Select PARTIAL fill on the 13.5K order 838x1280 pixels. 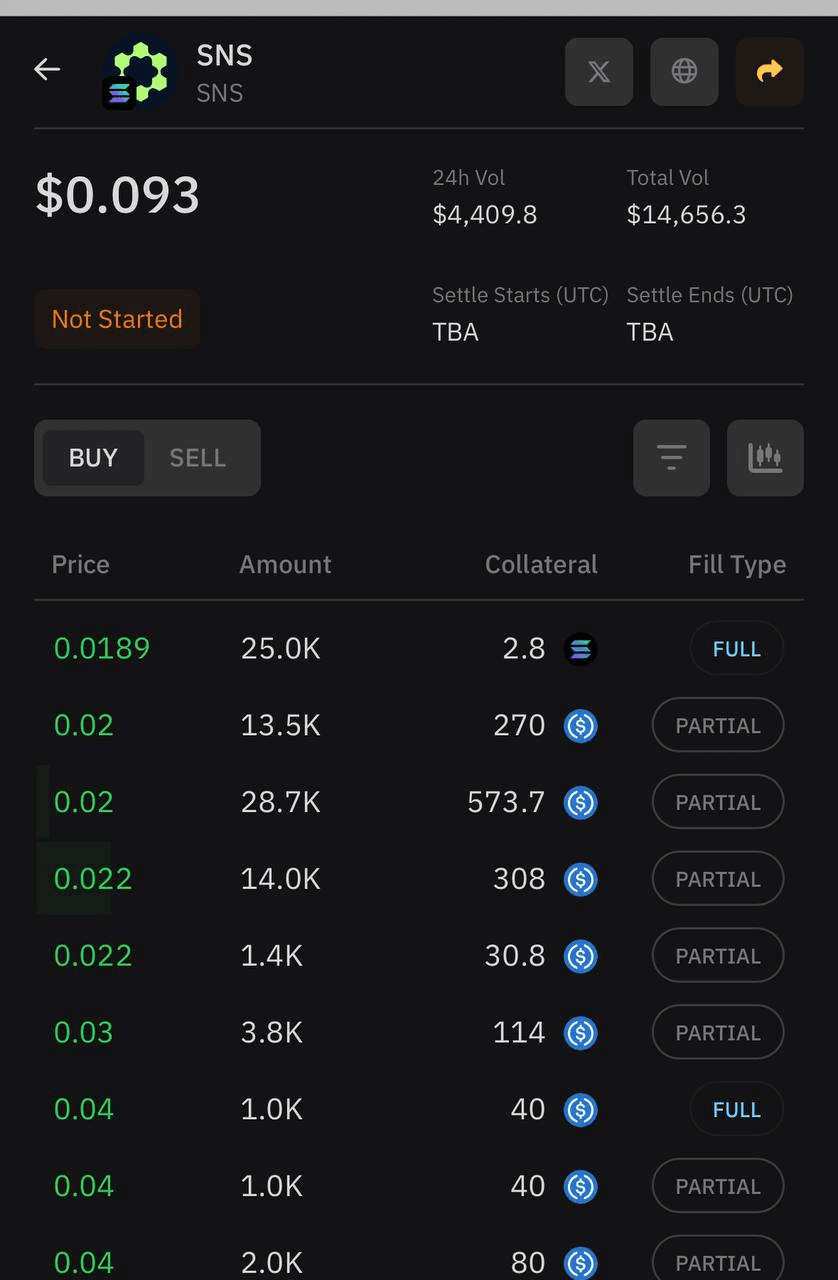pos(717,726)
